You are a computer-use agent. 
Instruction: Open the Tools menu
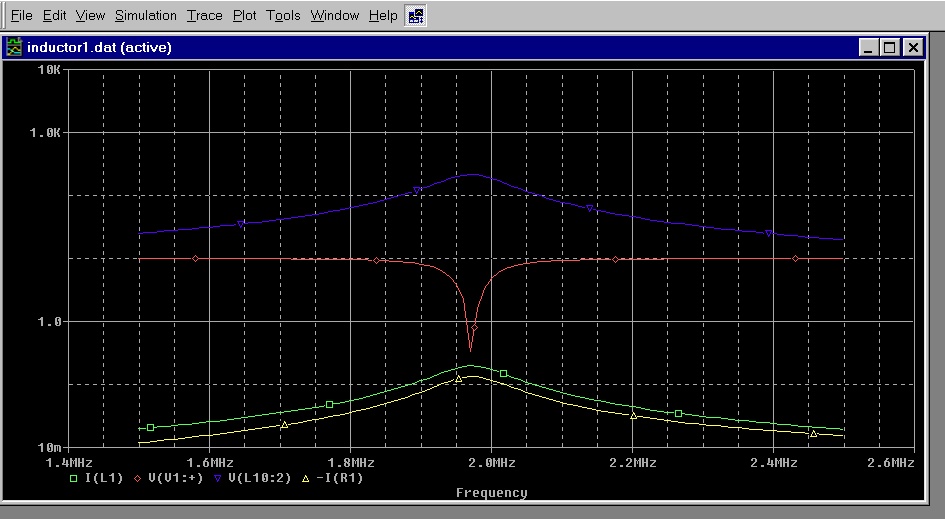[283, 16]
